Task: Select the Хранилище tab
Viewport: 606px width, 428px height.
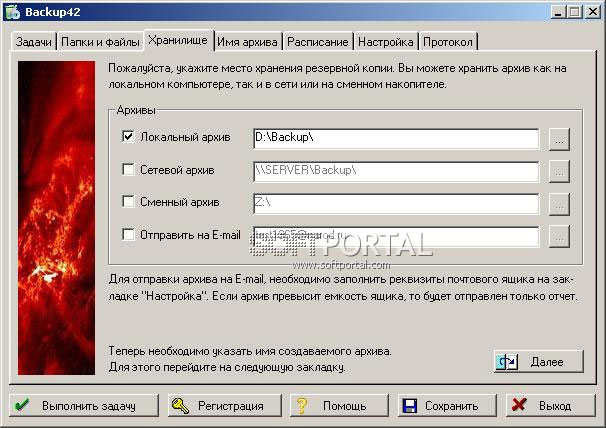Action: pyautogui.click(x=178, y=40)
